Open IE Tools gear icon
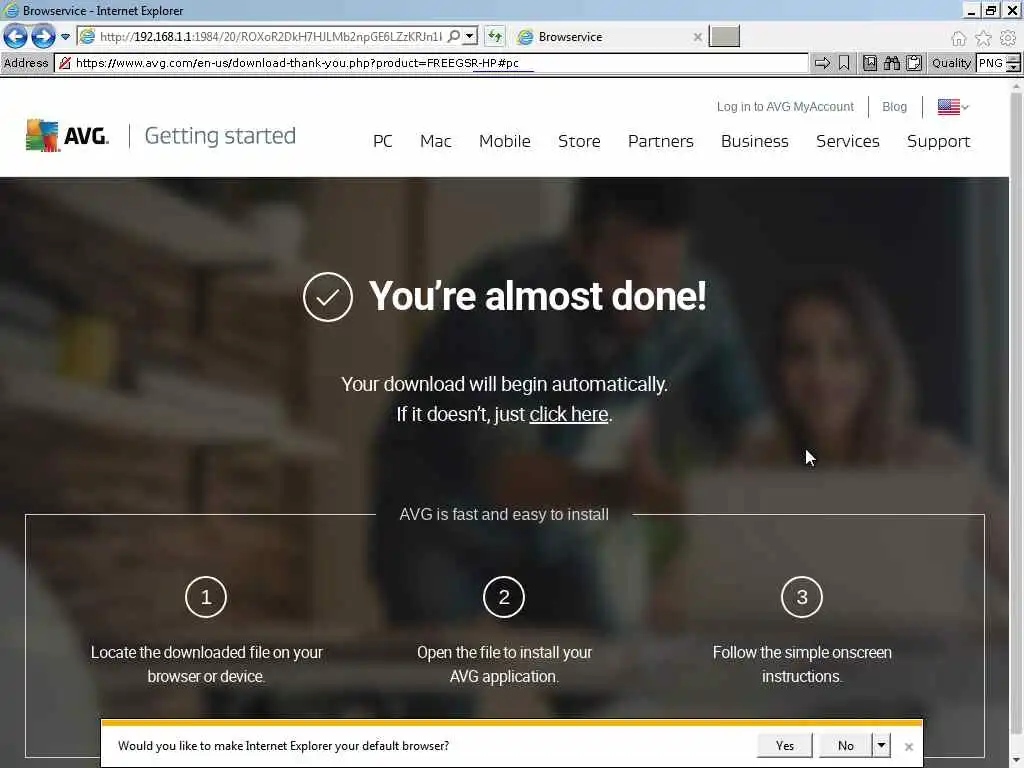 coord(1008,39)
